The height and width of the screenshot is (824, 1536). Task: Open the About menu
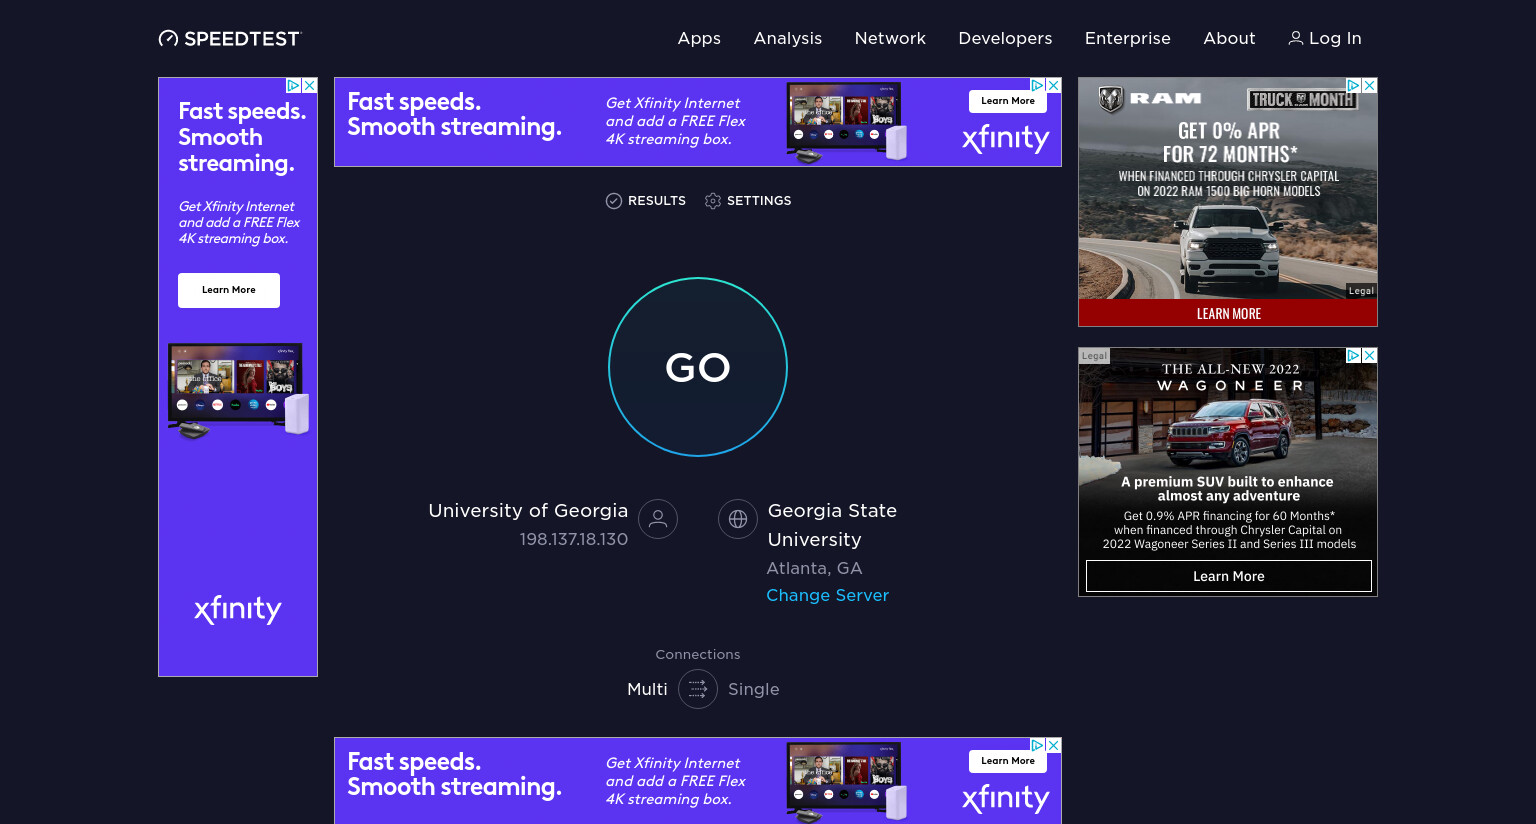point(1229,38)
